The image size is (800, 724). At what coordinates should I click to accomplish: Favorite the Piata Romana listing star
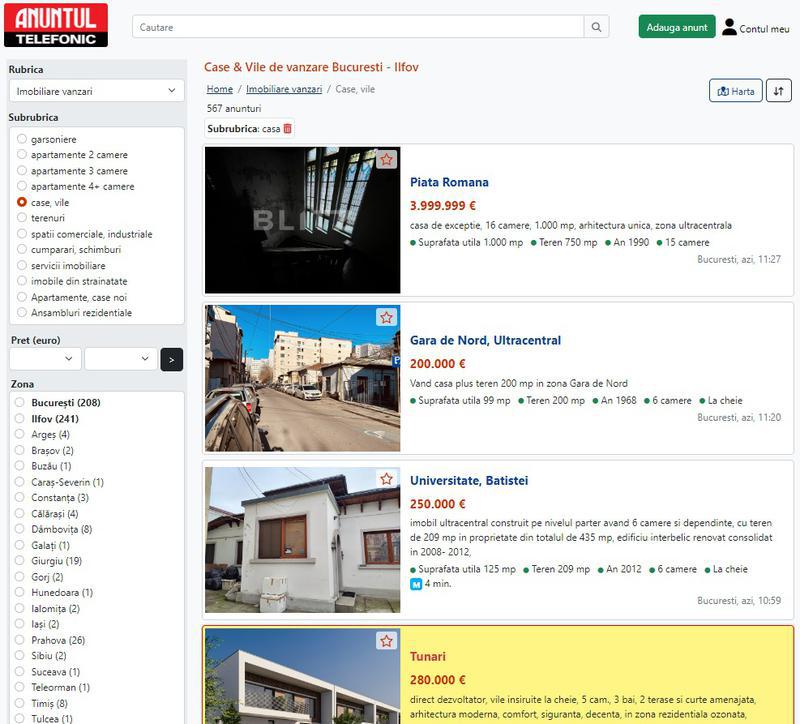[x=386, y=160]
